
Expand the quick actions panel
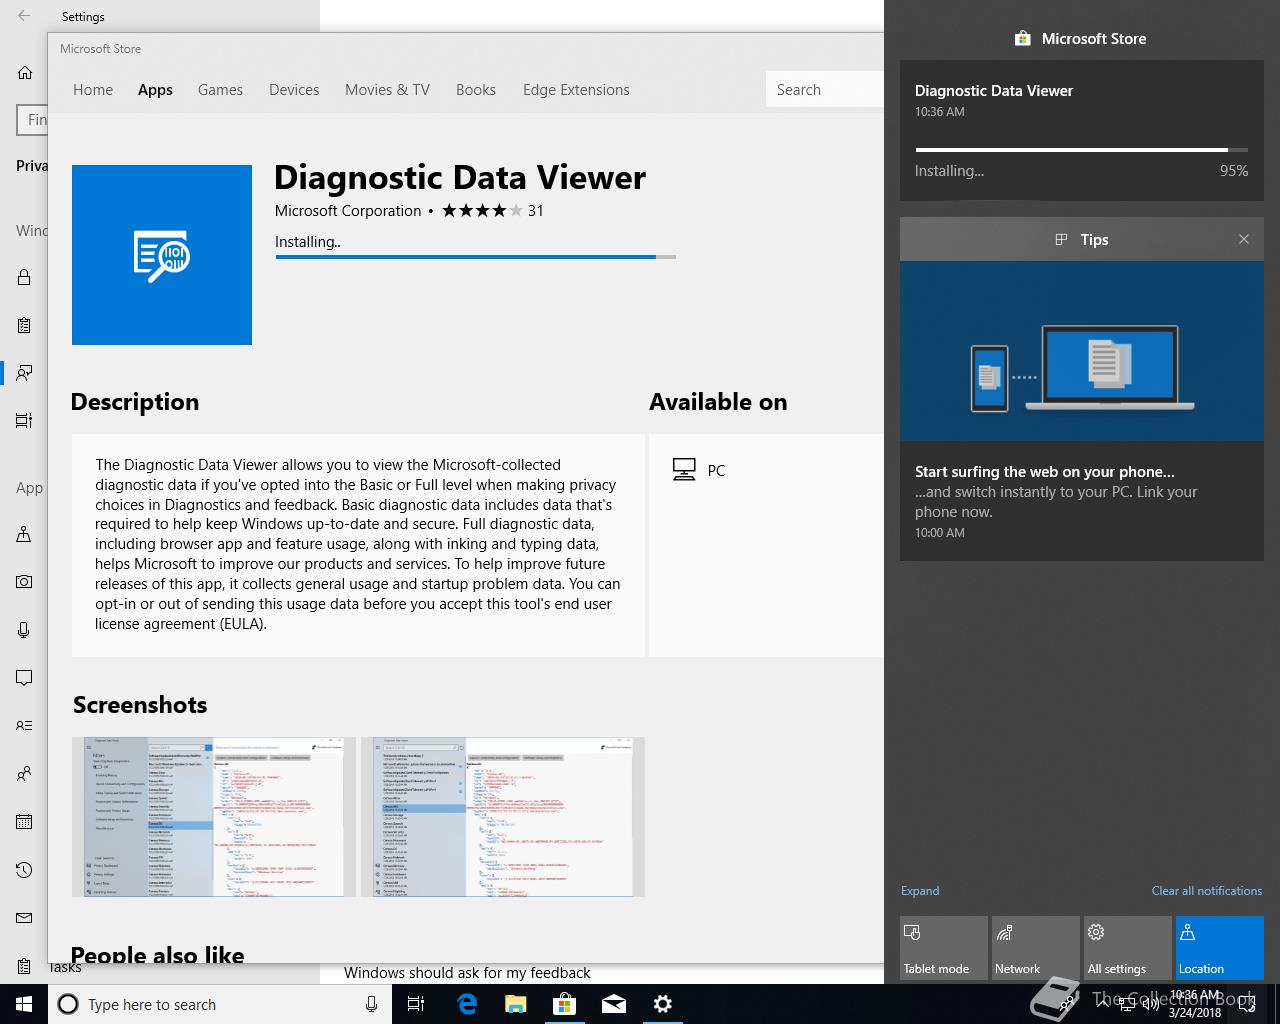919,891
